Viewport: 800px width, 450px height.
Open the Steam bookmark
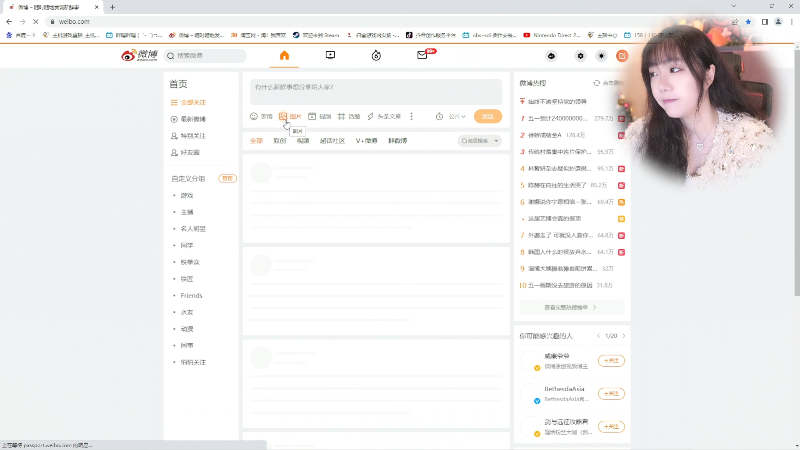pos(316,35)
